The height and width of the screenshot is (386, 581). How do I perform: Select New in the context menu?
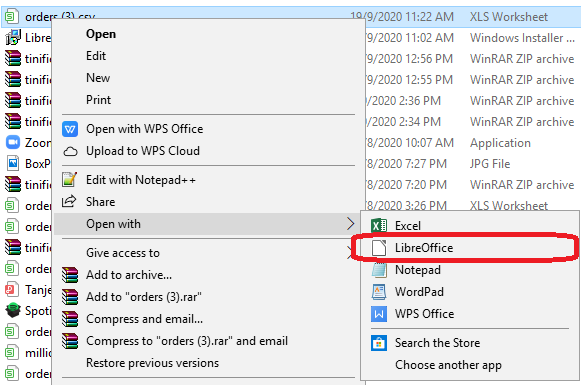[98, 78]
